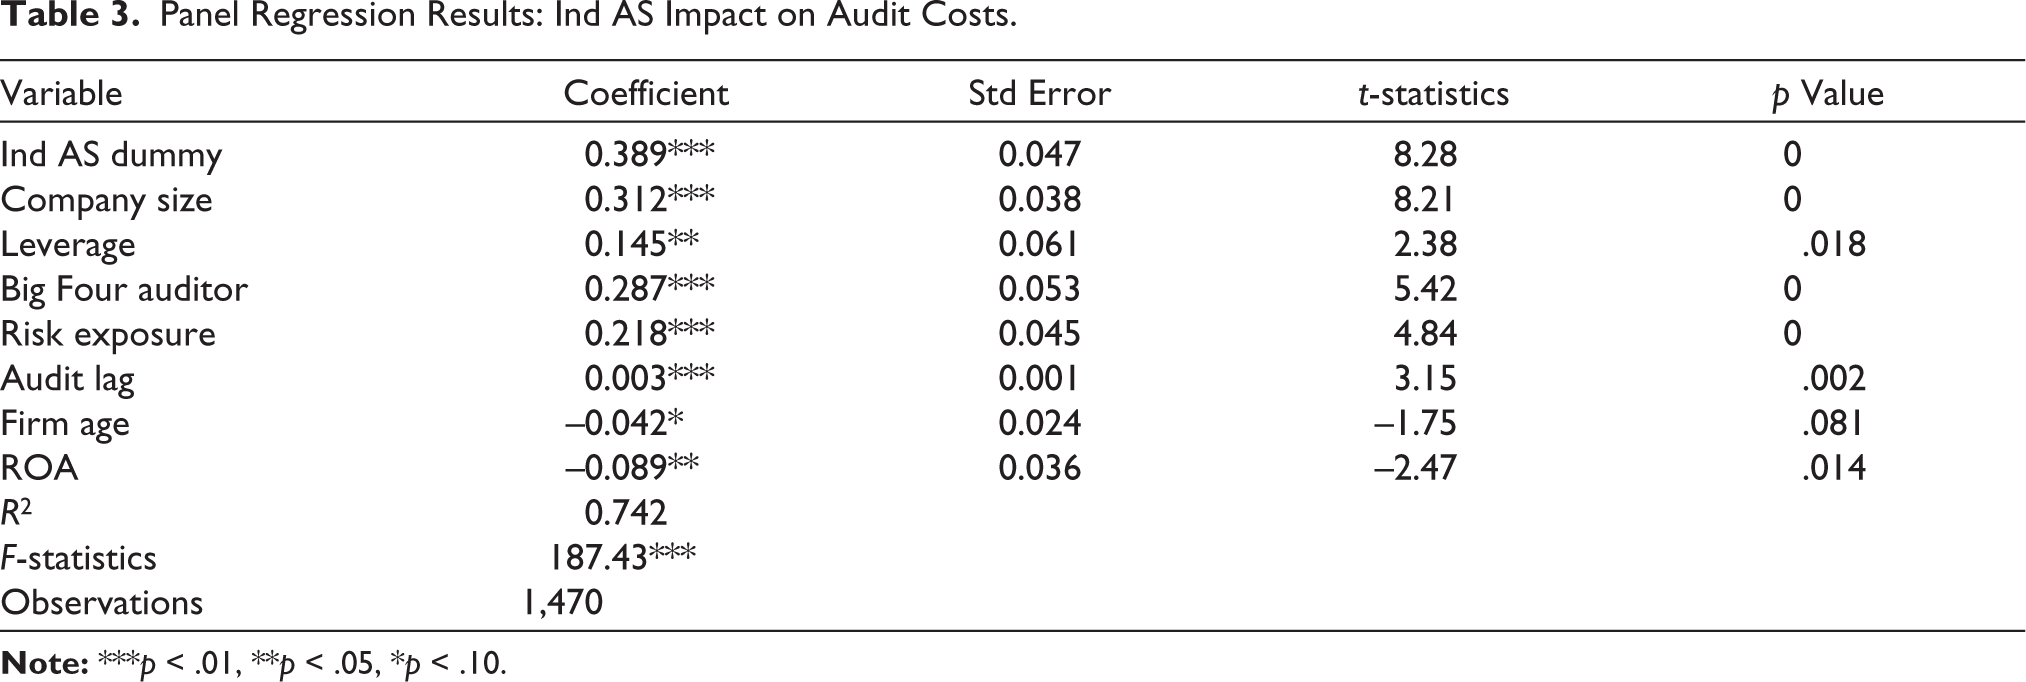
Task: Click the p Value column header
Action: [x=1827, y=94]
